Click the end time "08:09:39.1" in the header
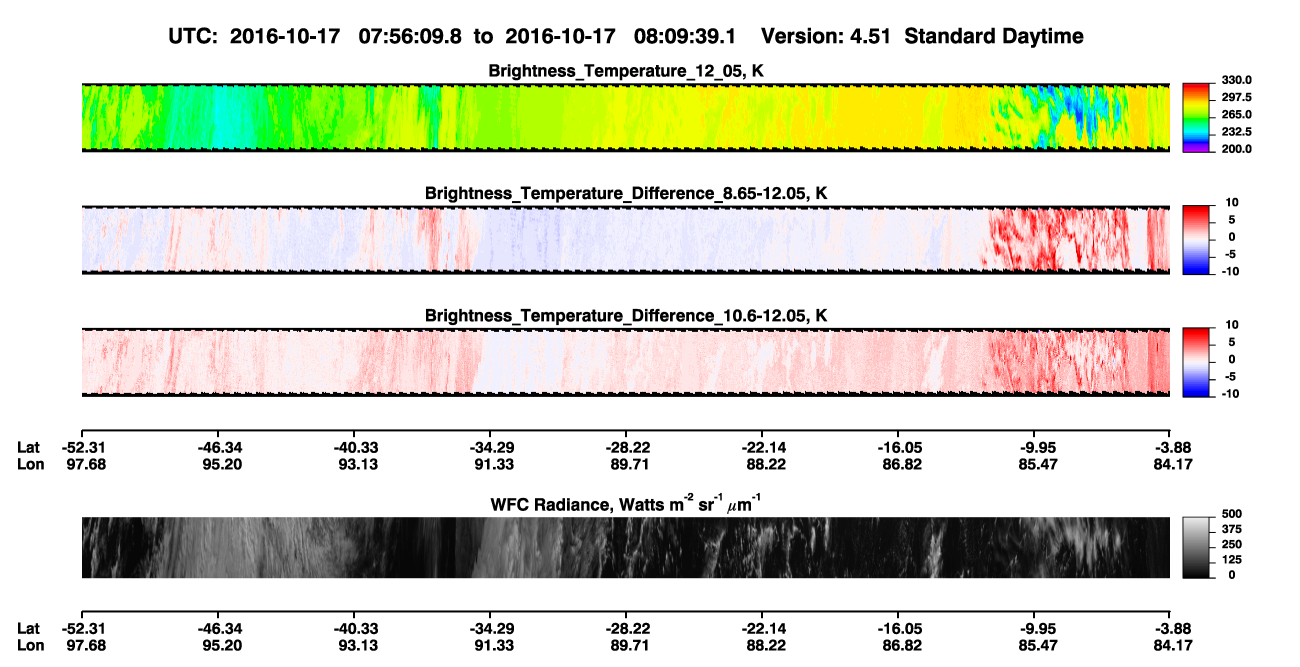The height and width of the screenshot is (667, 1300). pyautogui.click(x=686, y=37)
